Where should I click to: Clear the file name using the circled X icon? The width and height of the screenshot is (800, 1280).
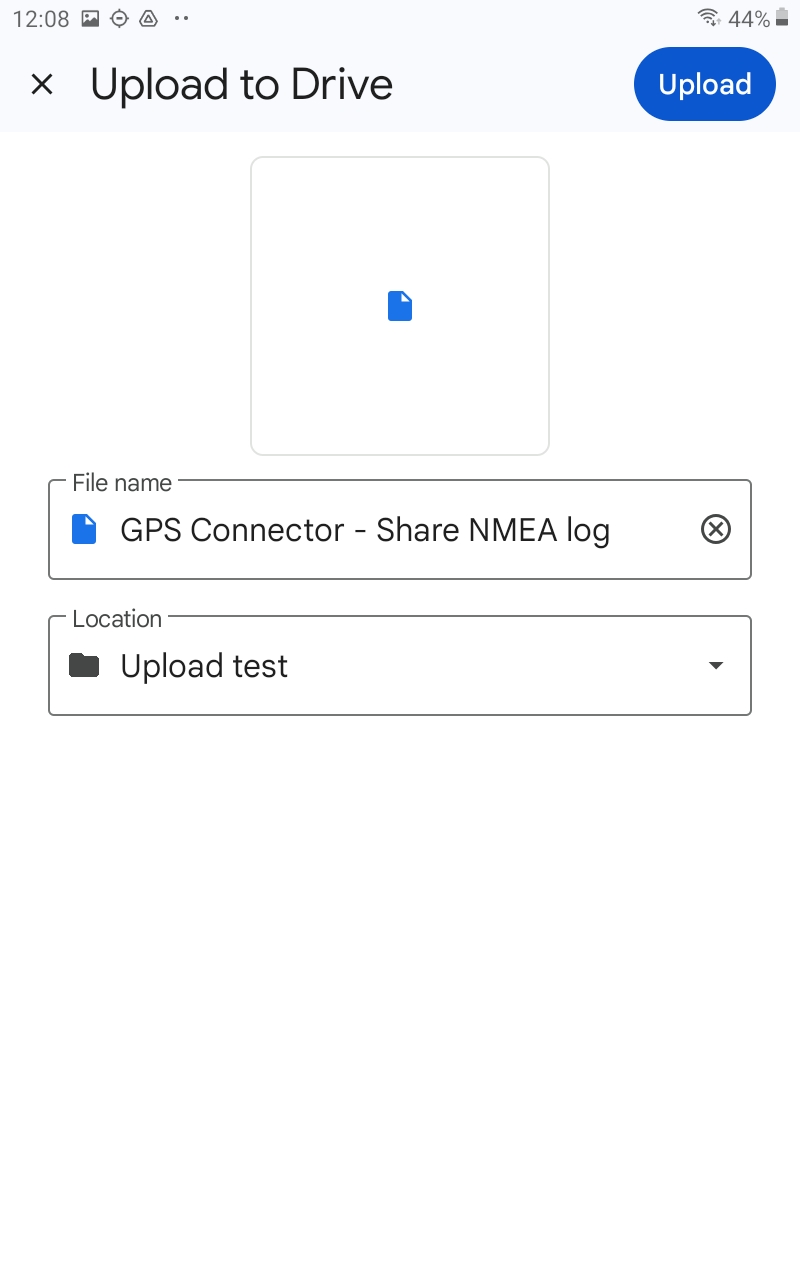click(716, 529)
